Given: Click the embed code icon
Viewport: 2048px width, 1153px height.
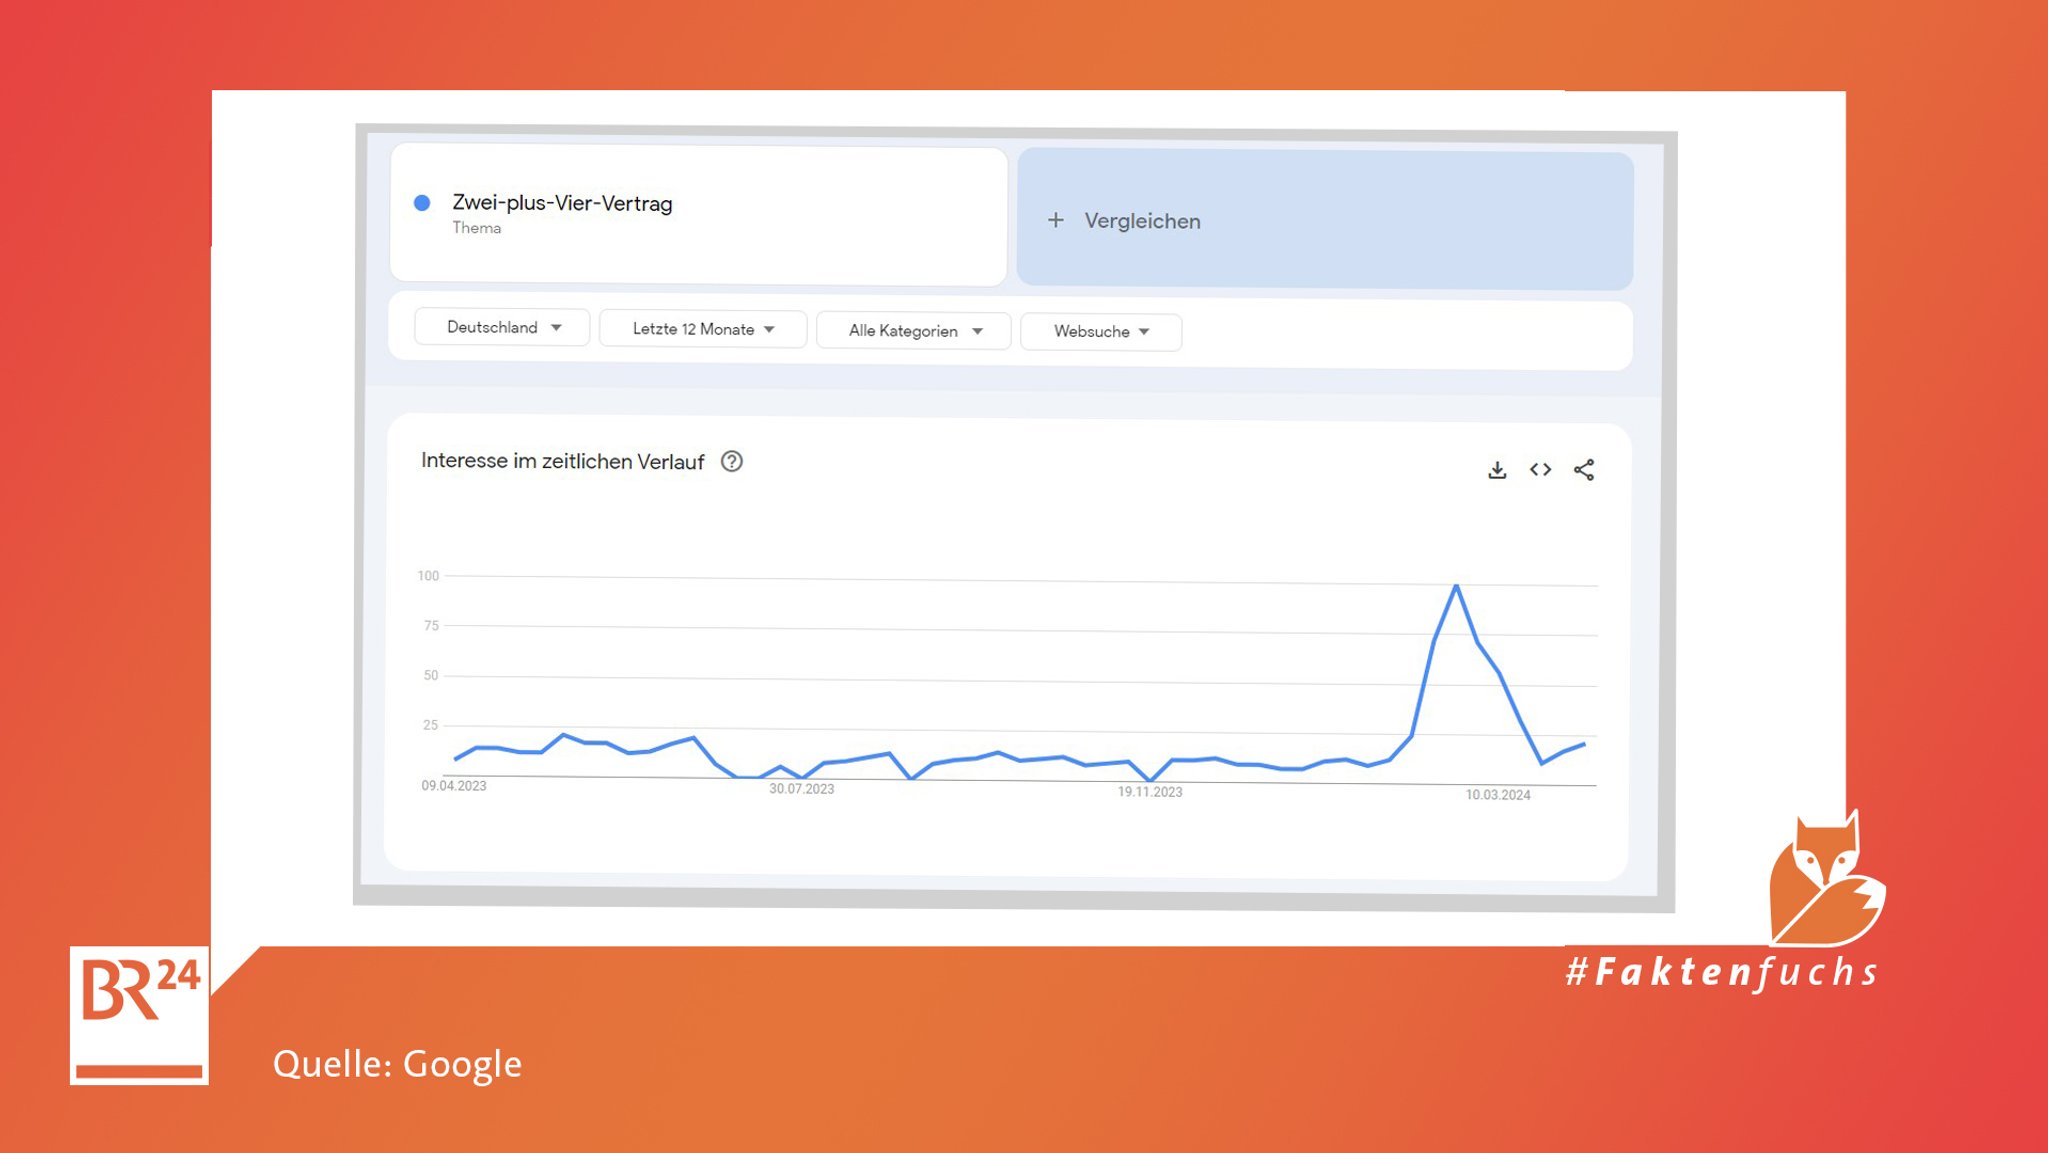Looking at the screenshot, I should pyautogui.click(x=1540, y=470).
